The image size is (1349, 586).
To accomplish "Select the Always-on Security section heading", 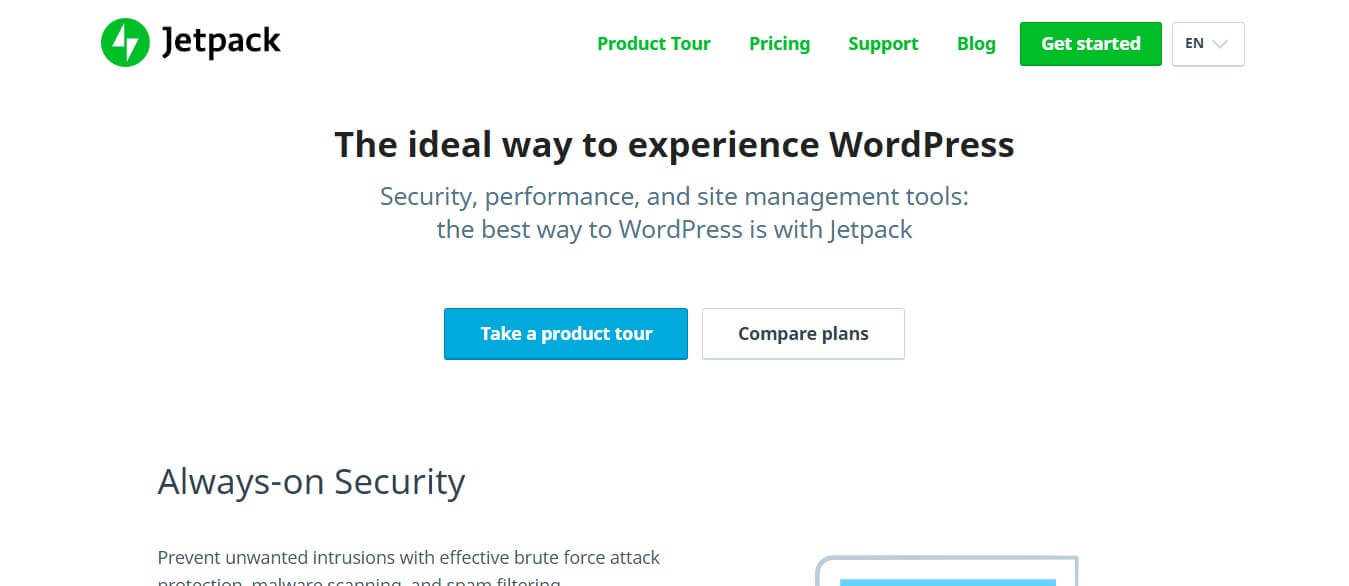I will pos(311,482).
